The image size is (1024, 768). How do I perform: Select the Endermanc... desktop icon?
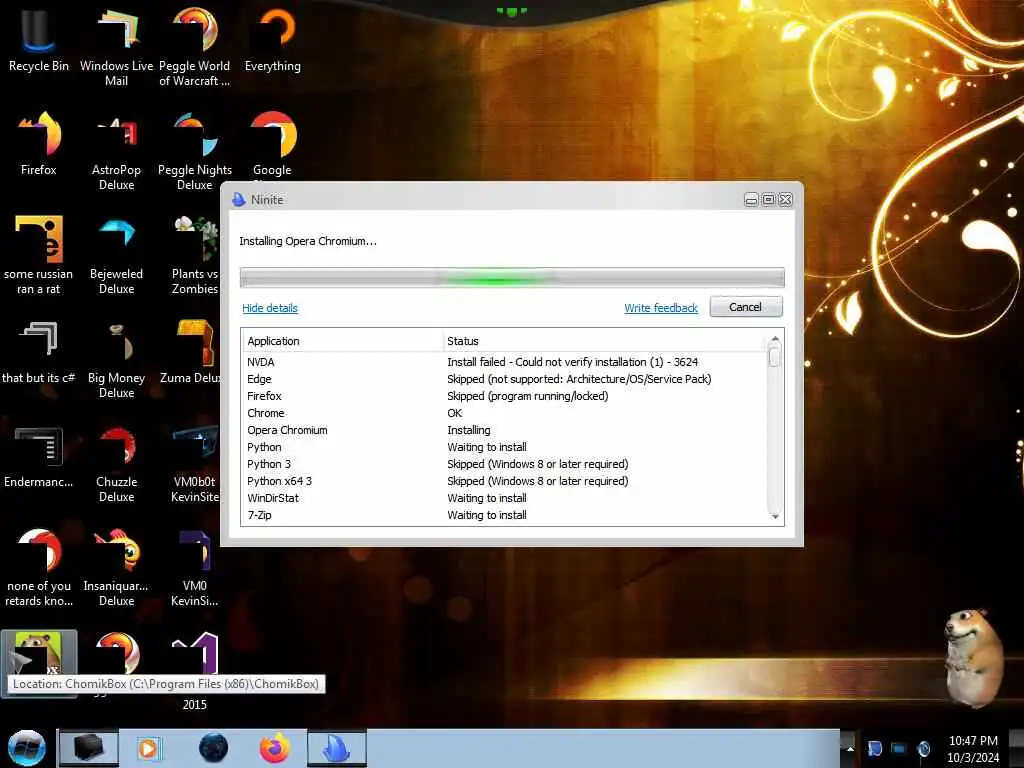tap(39, 457)
